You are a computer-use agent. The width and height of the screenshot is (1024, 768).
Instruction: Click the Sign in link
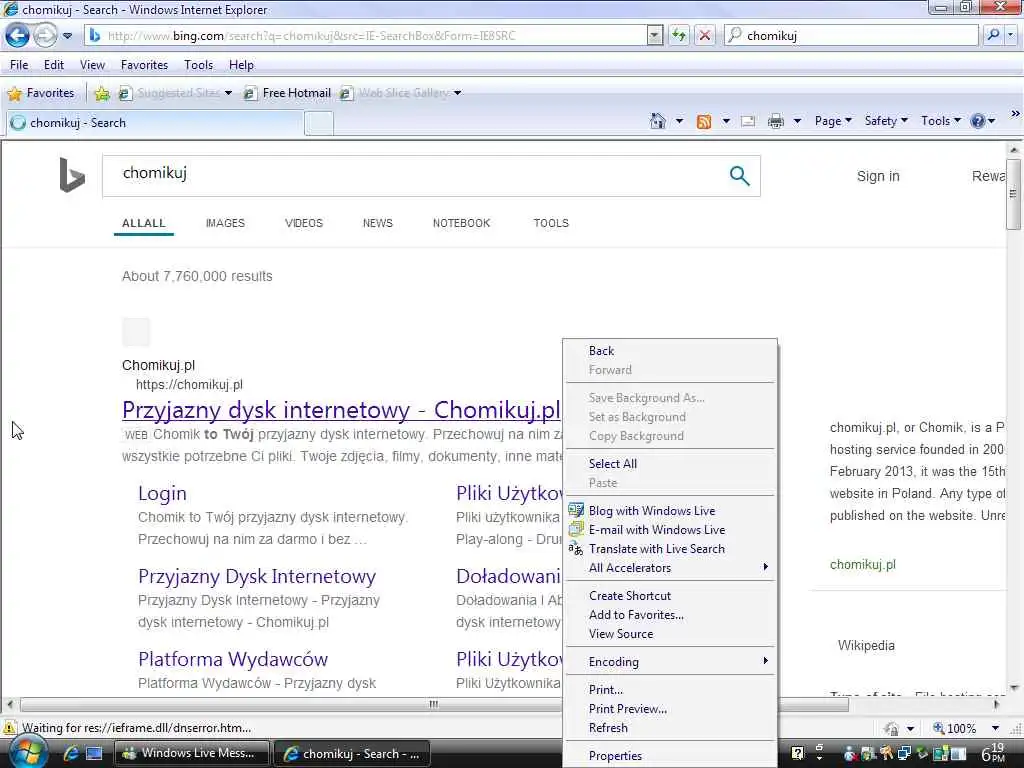878,176
